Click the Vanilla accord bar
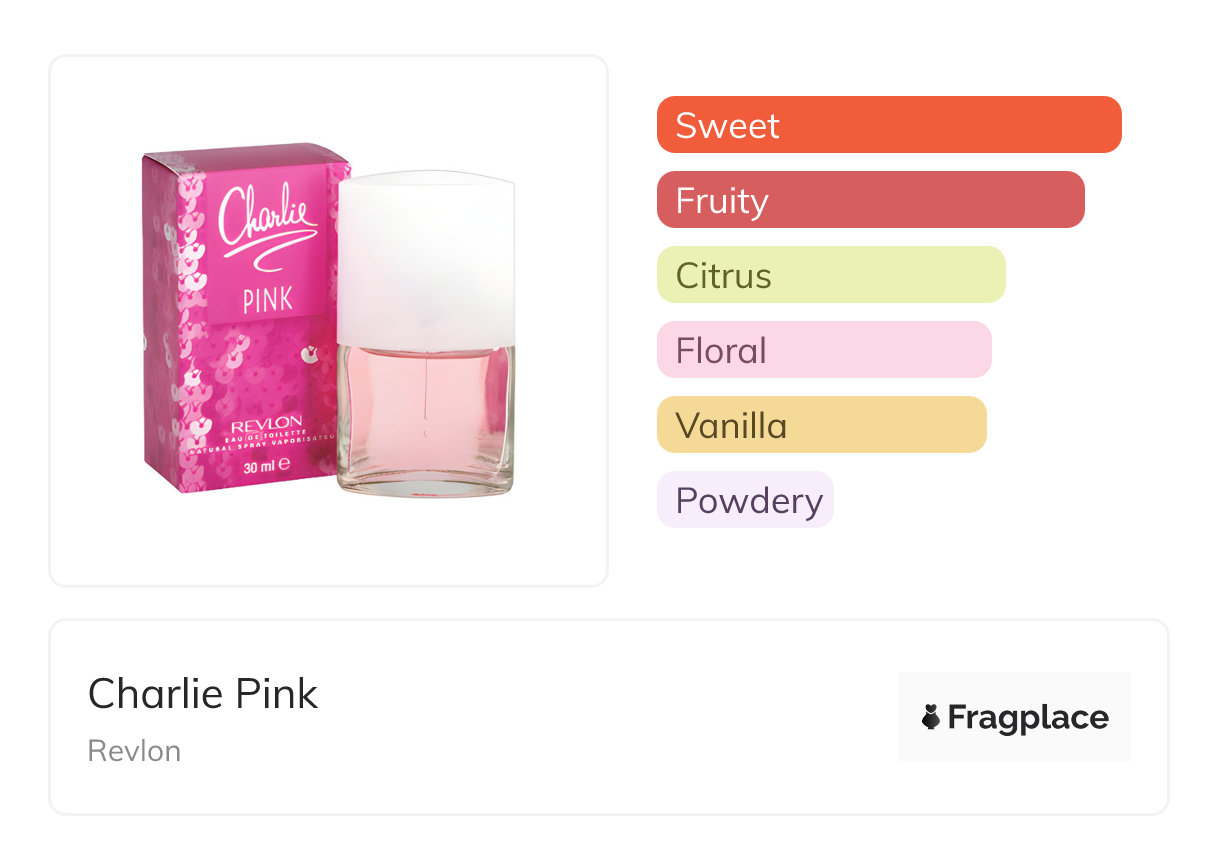This screenshot has height=864, width=1218. click(821, 425)
